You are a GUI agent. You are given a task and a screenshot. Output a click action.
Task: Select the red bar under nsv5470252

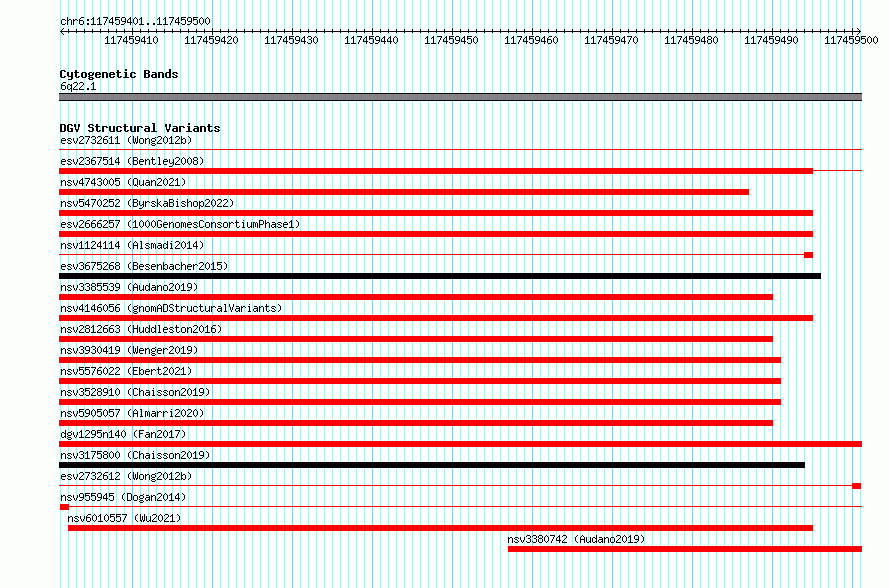pyautogui.click(x=436, y=213)
